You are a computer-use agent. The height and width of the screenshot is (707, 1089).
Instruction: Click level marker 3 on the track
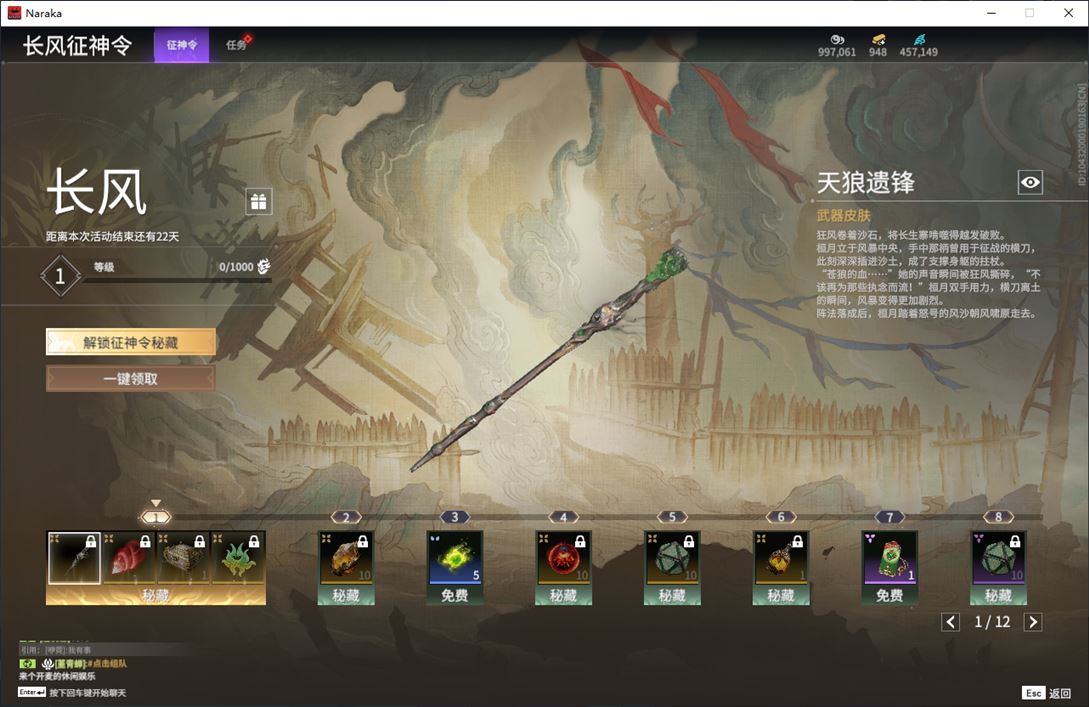point(455,517)
